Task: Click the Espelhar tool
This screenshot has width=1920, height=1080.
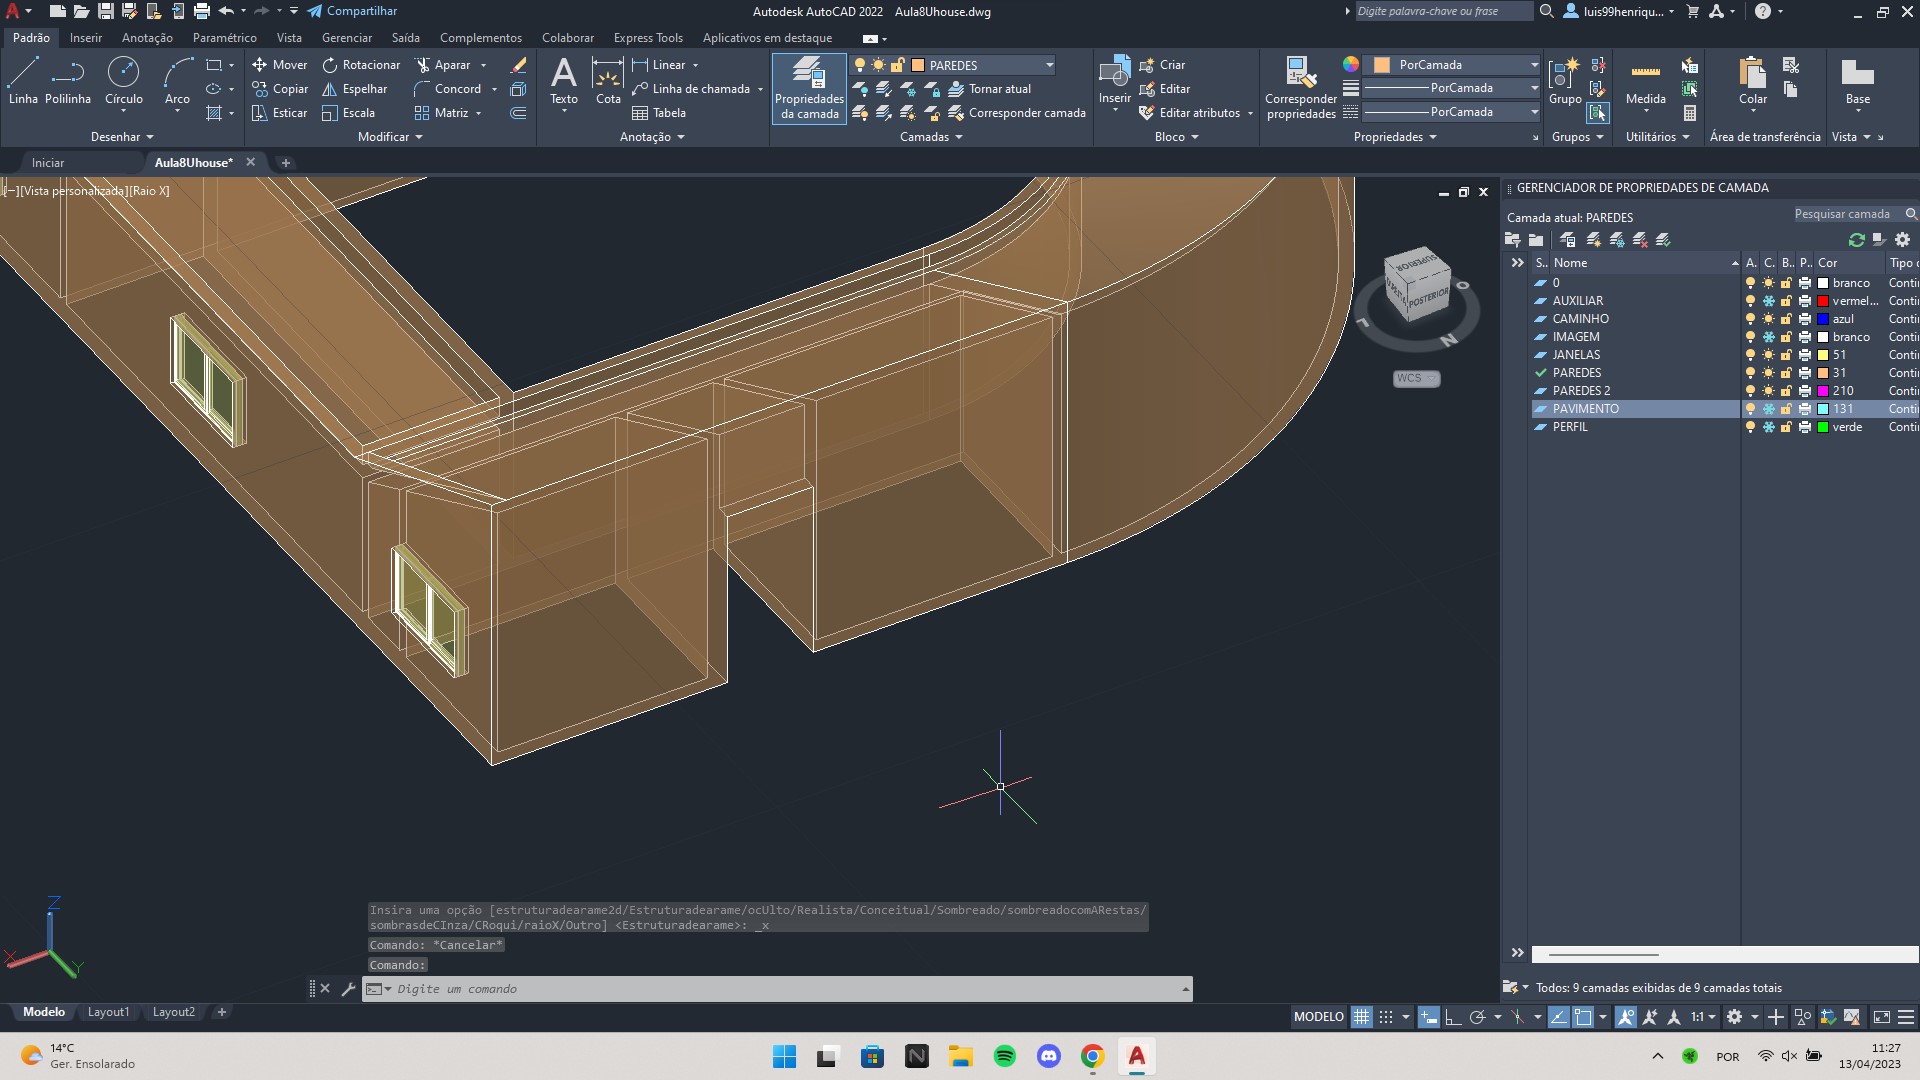Action: click(354, 89)
